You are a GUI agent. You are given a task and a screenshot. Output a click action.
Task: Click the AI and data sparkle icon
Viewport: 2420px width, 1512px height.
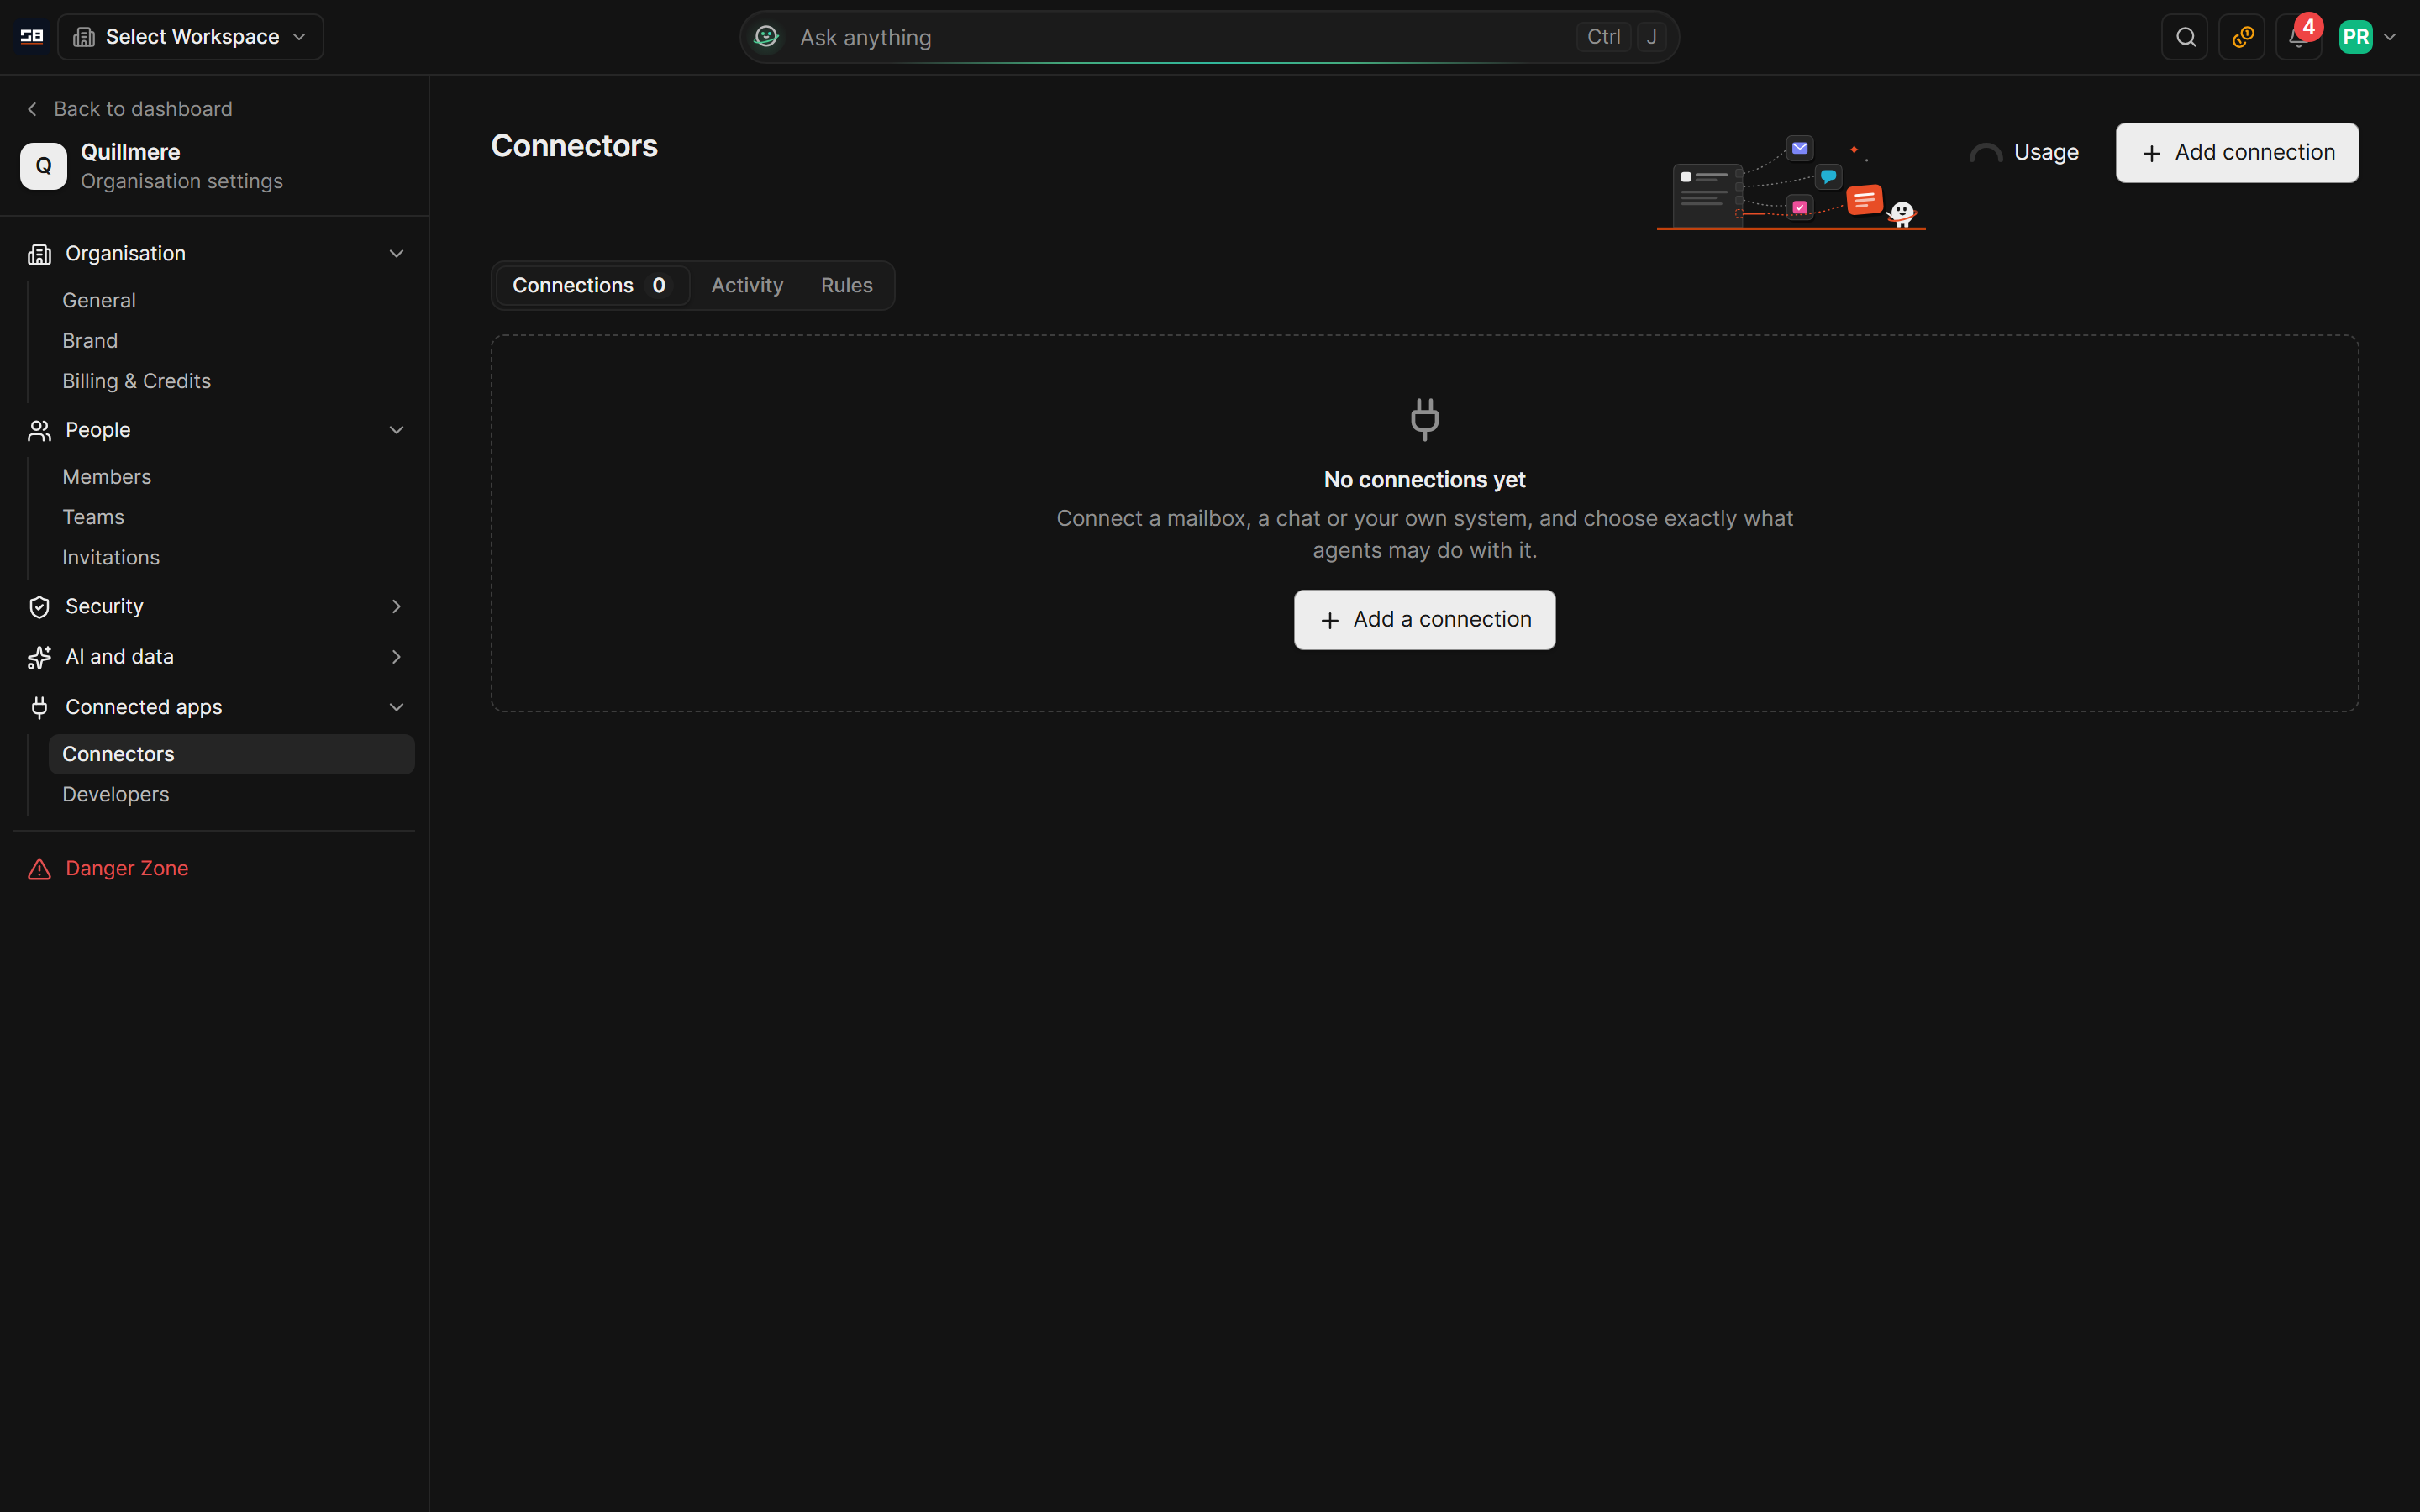pos(39,657)
